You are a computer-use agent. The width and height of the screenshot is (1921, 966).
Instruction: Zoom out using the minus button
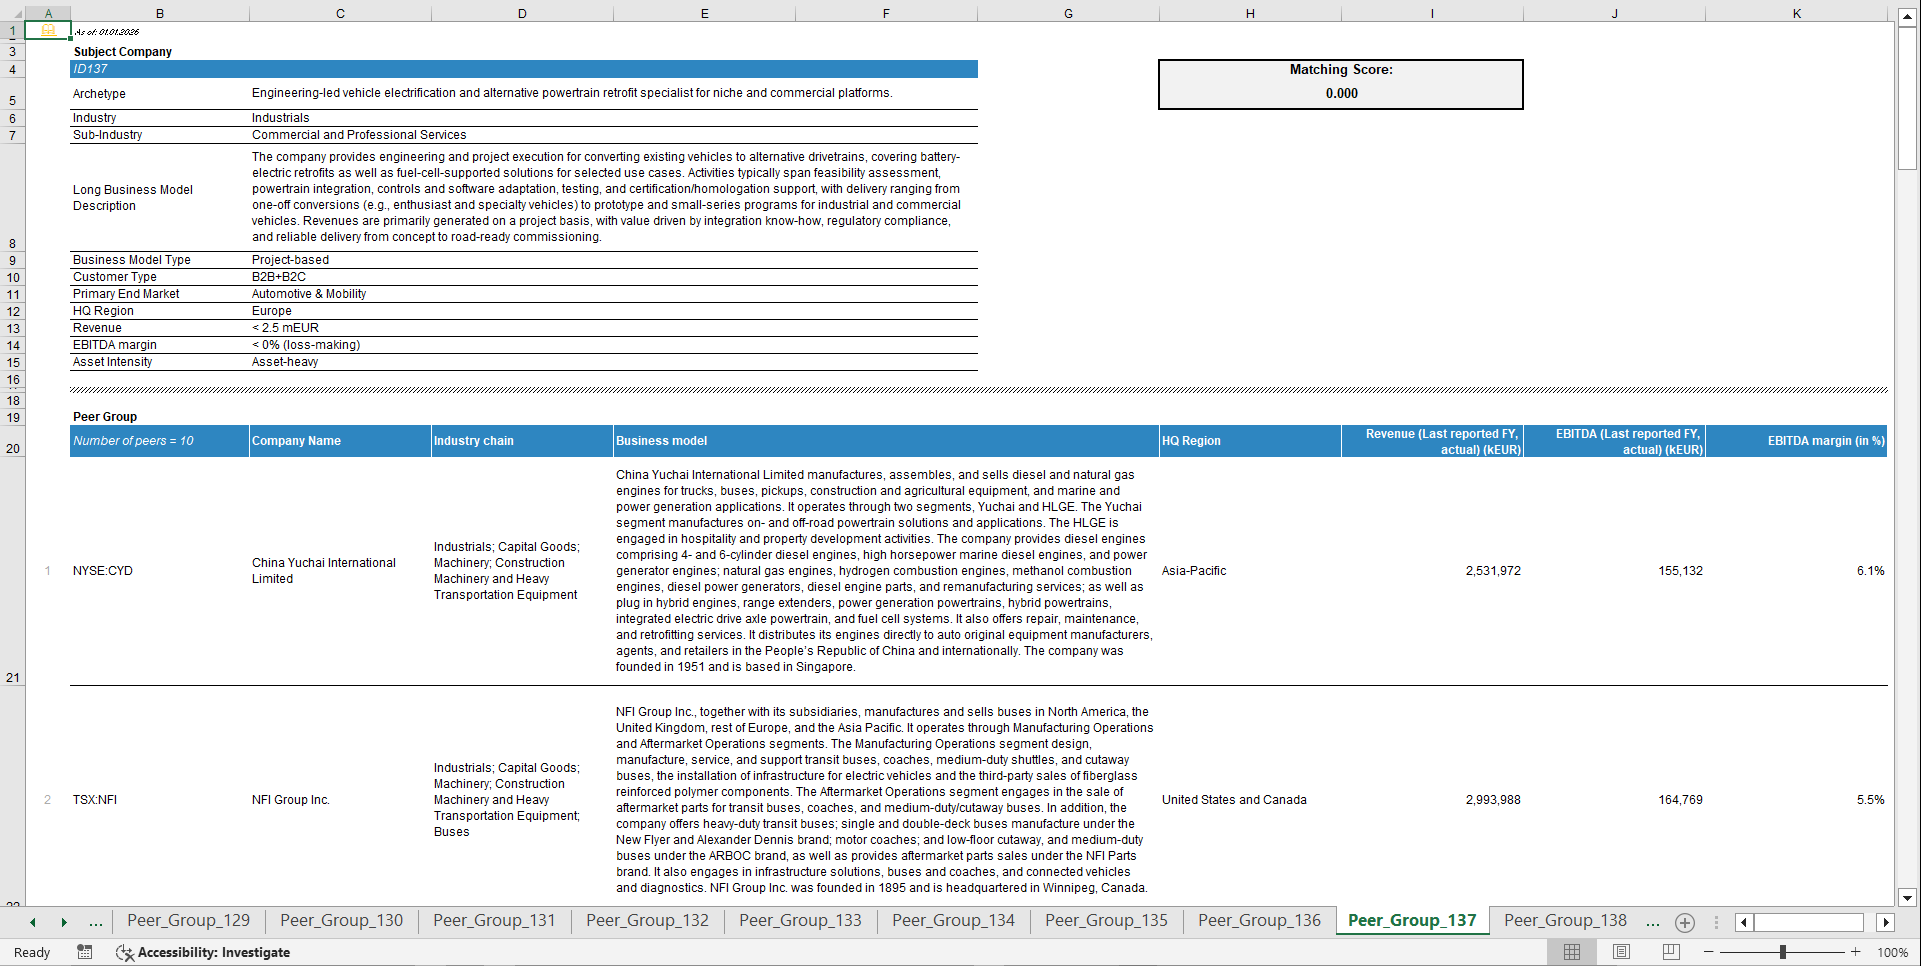point(1709,952)
